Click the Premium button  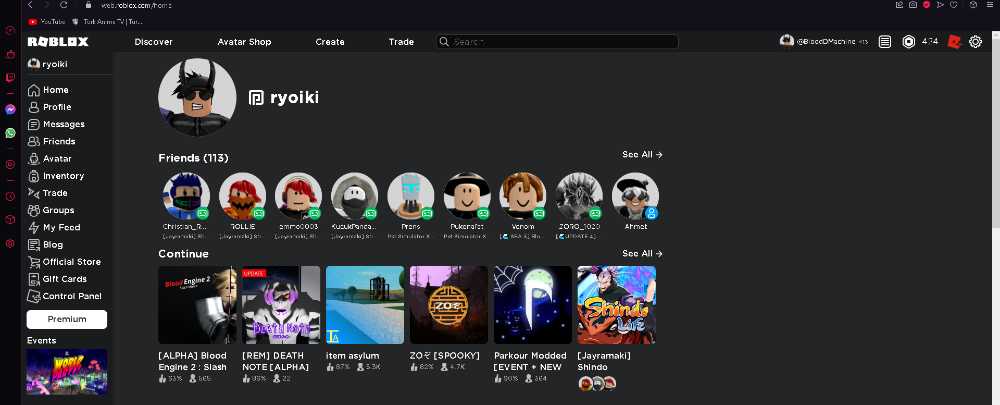click(x=66, y=319)
